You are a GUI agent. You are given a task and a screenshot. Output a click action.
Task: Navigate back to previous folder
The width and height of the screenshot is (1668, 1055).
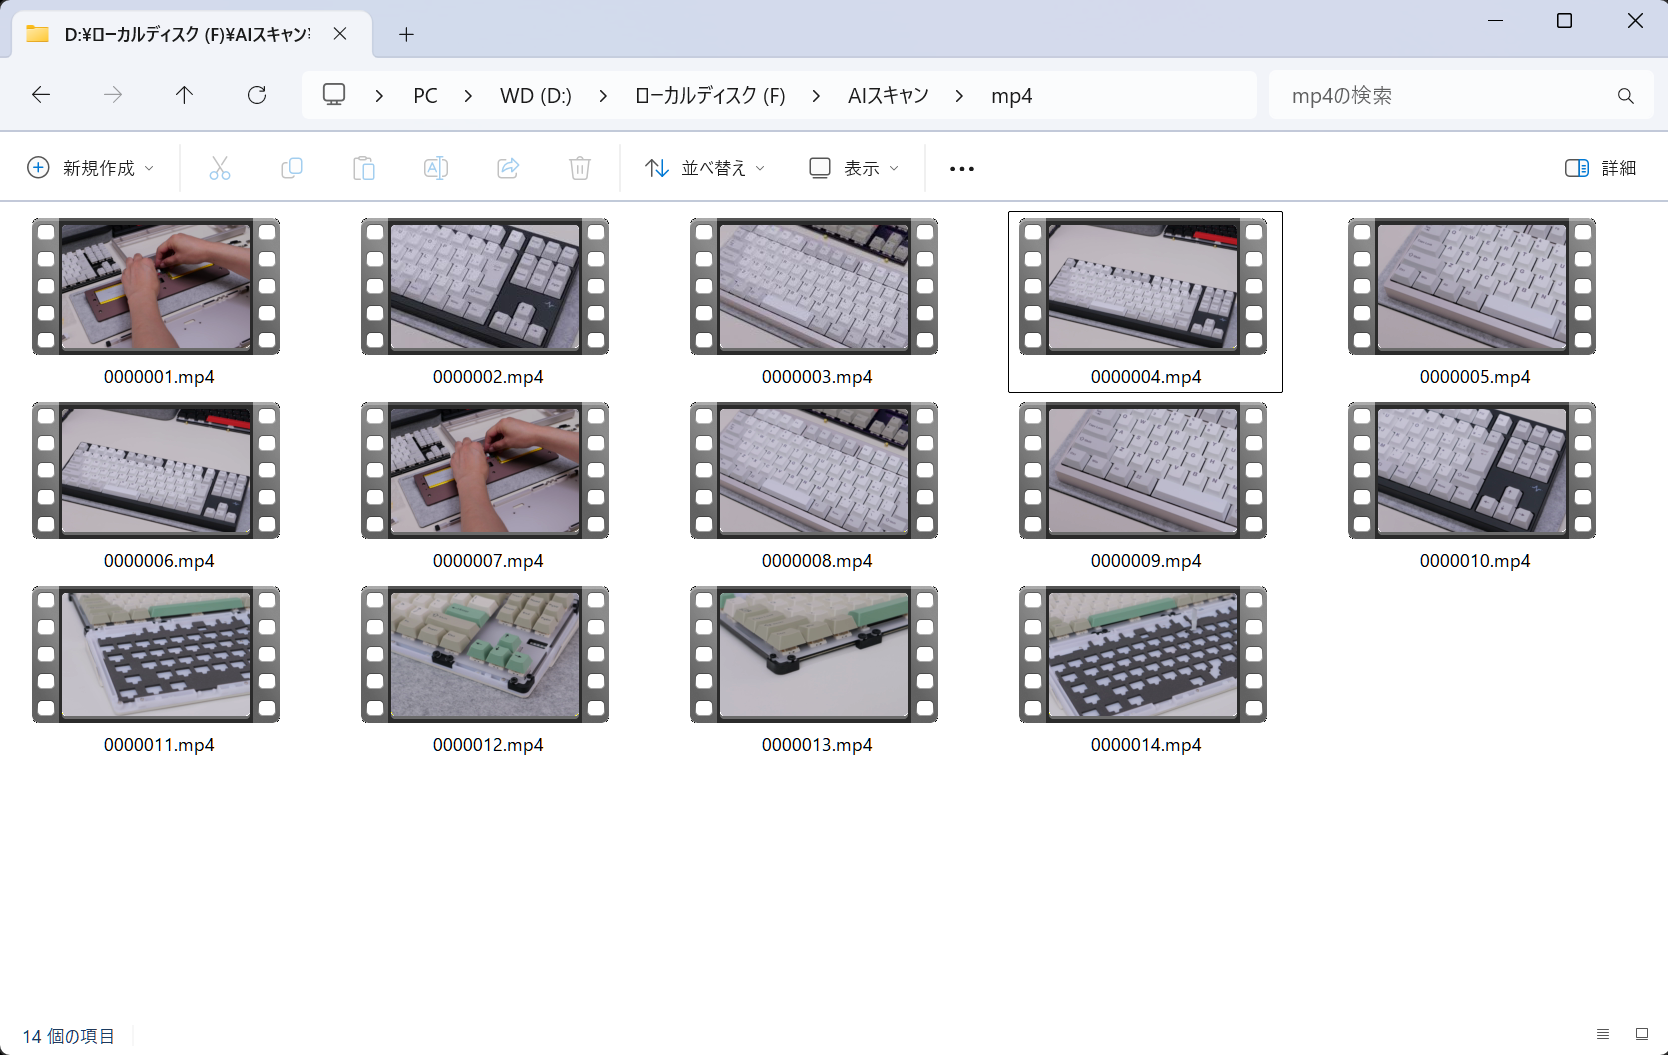41,95
